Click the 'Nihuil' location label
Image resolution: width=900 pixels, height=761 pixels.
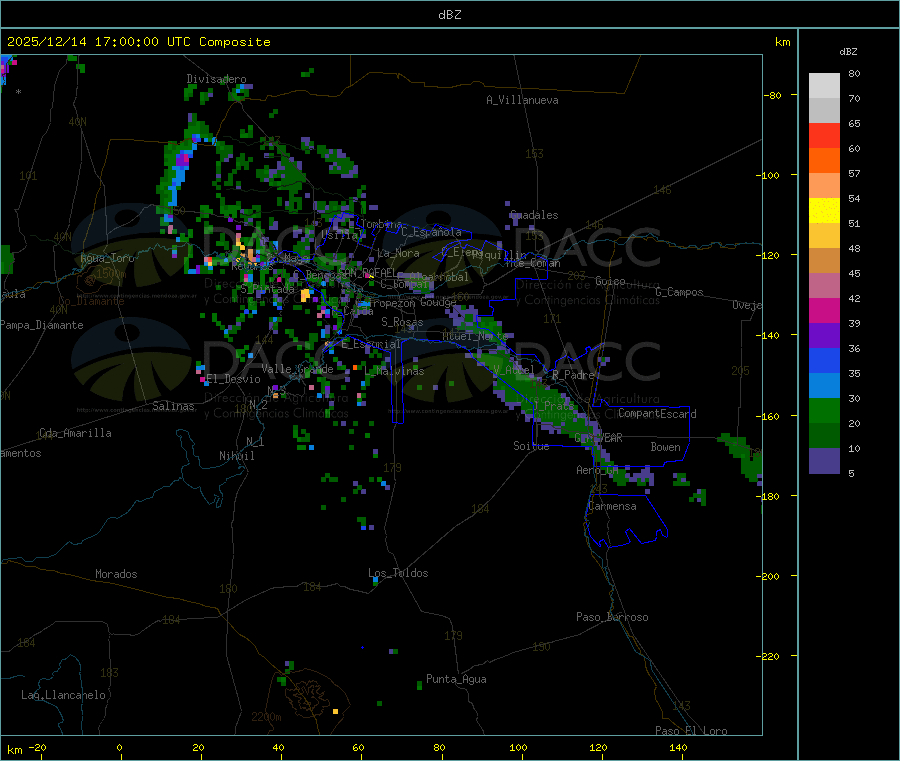236,456
